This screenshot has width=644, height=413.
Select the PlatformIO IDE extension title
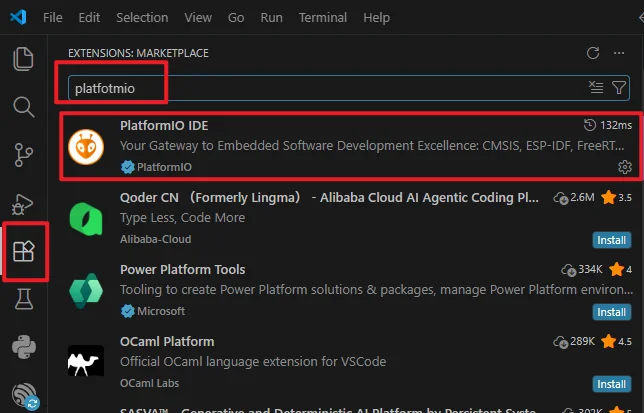164,126
